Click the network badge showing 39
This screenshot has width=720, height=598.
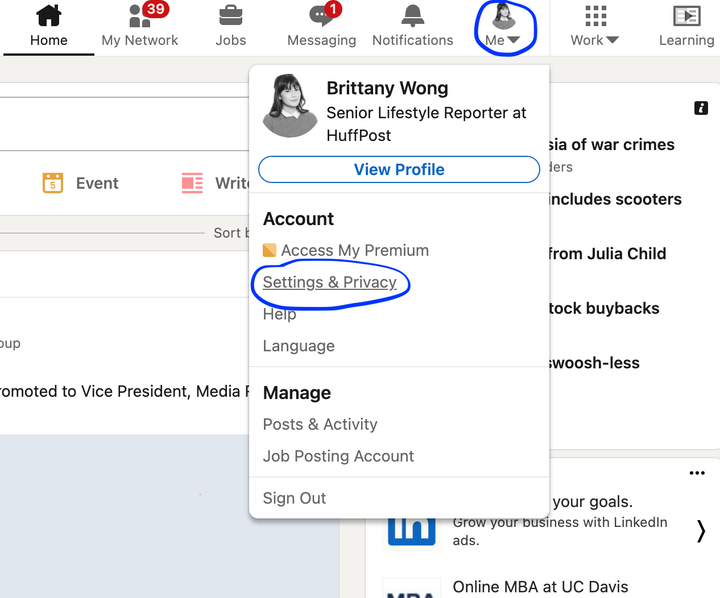[155, 9]
